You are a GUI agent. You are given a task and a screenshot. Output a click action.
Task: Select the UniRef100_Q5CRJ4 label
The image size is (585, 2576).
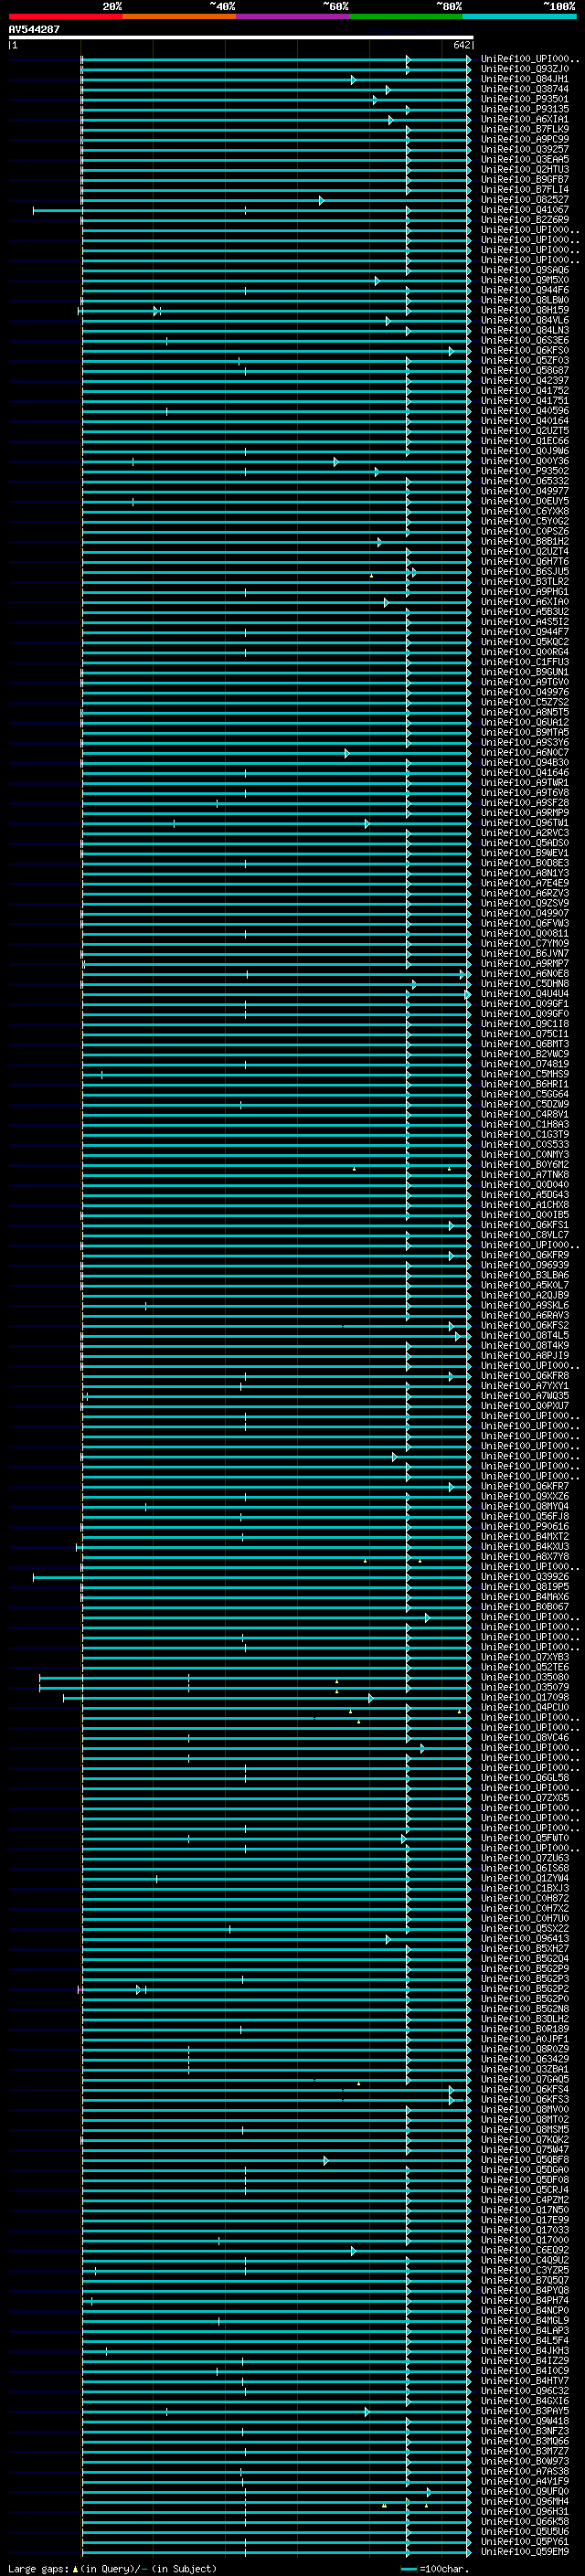[525, 2190]
